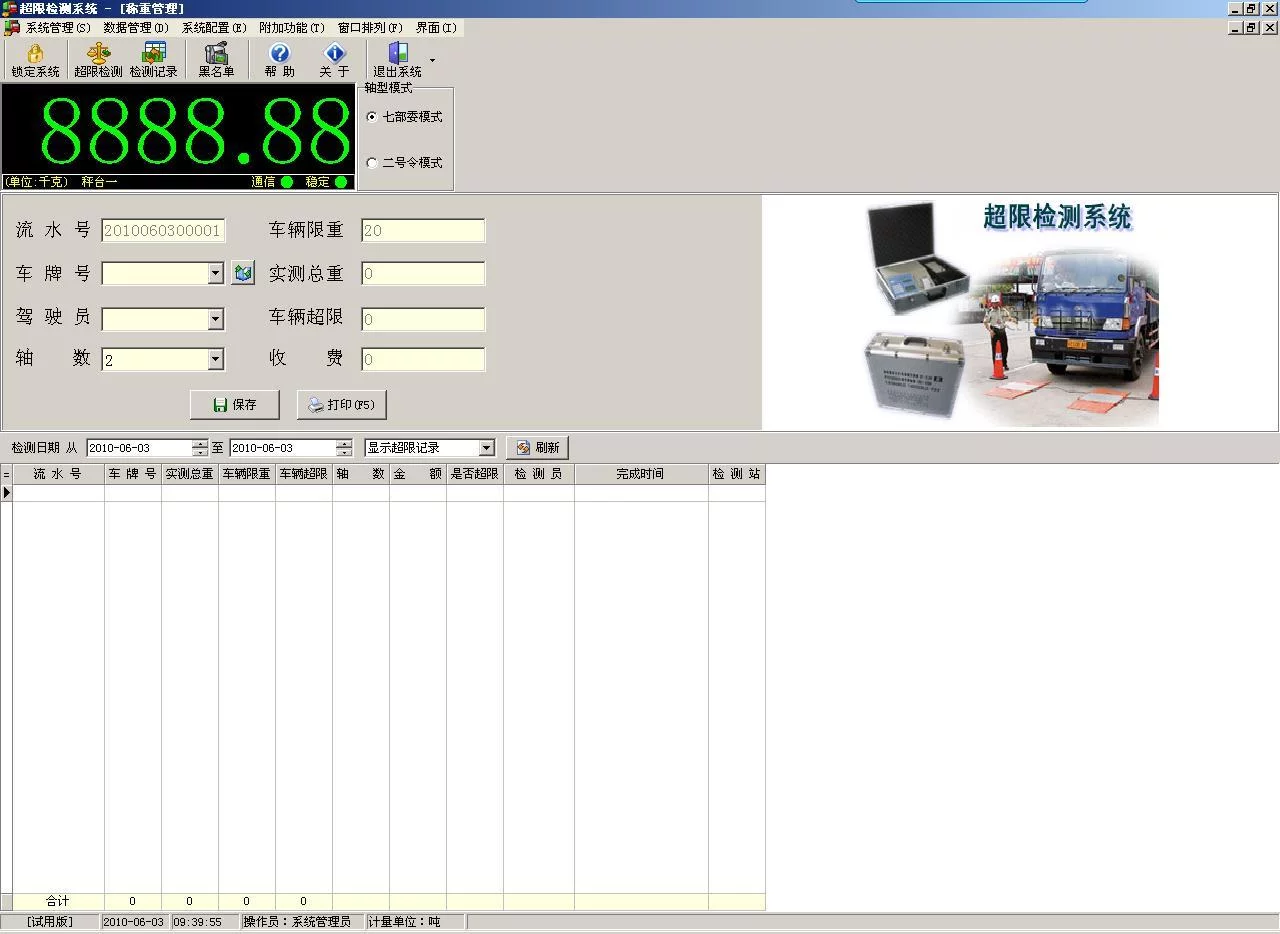1280x934 pixels.
Task: Click the 锁定系统 lock icon
Action: coord(35,60)
